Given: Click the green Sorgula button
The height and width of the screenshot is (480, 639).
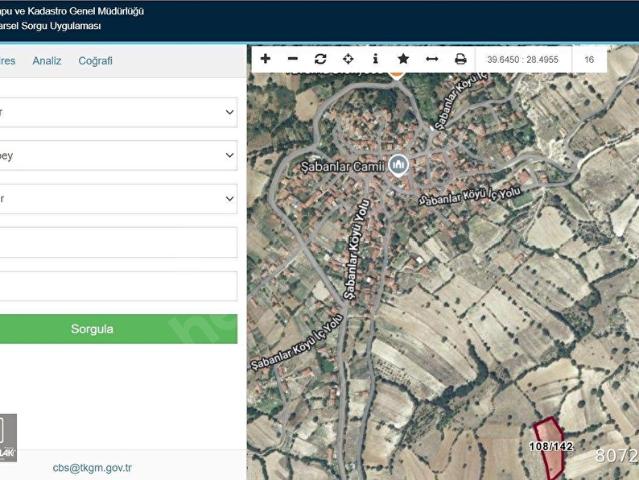Looking at the screenshot, I should click(118, 329).
